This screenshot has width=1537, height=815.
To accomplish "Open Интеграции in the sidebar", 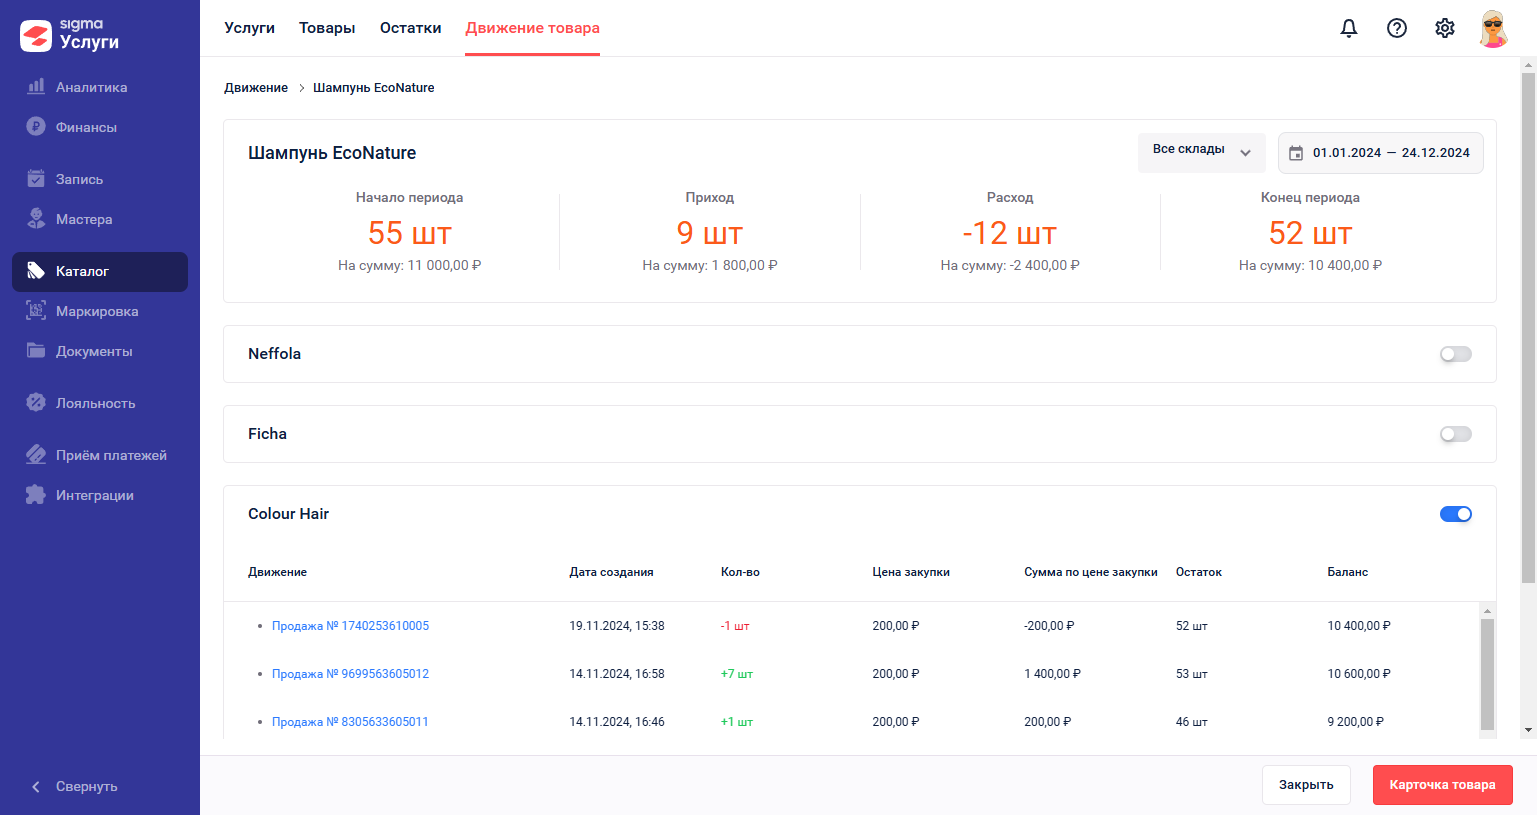I will [100, 495].
